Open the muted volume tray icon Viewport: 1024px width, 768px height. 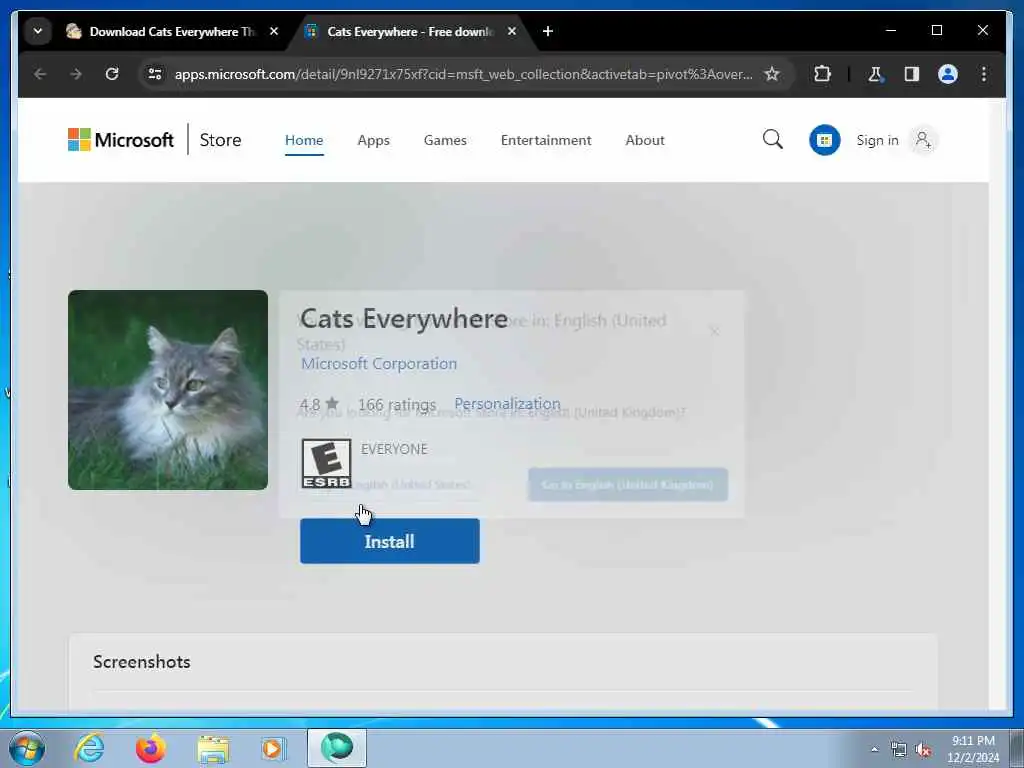pos(923,750)
